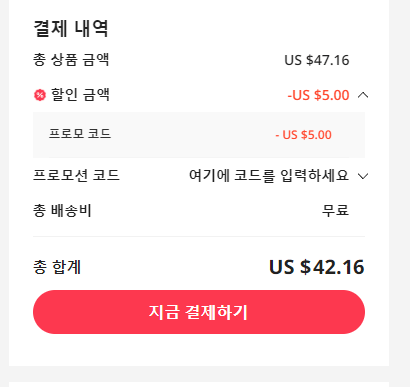The image size is (410, 387).
Task: Click the - US $5.00 promo code amount
Action: [303, 135]
